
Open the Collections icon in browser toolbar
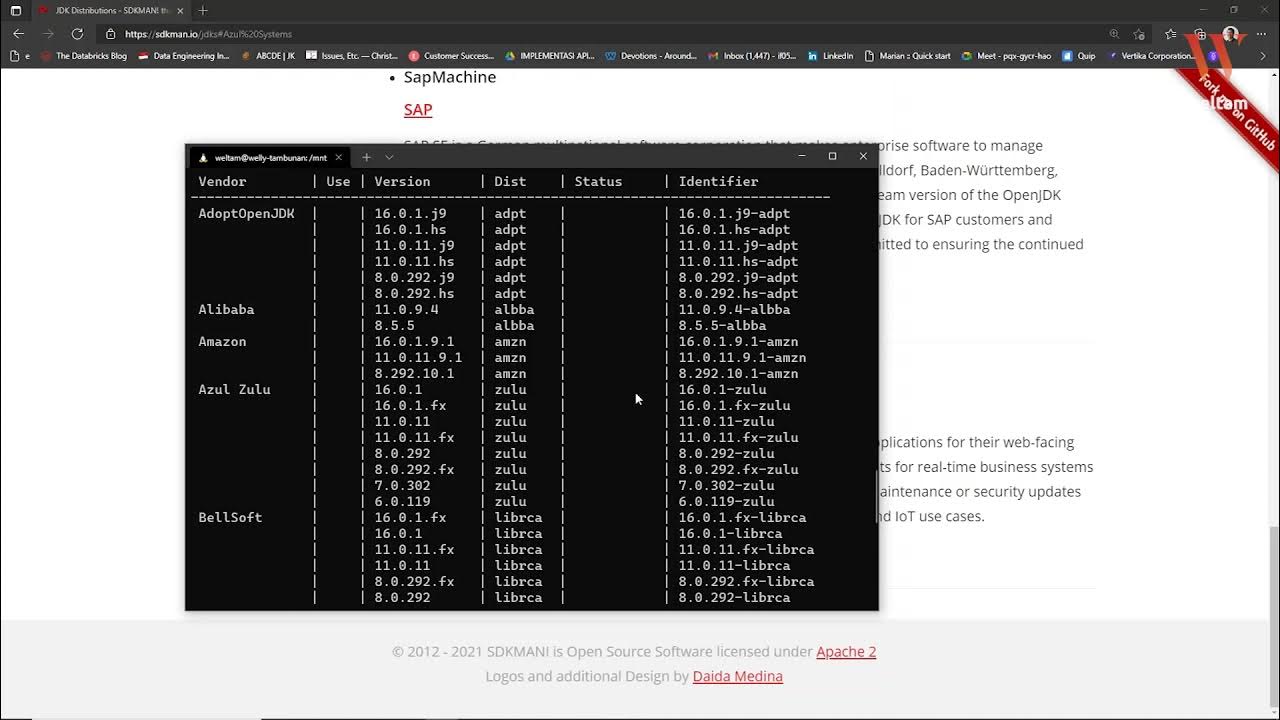1200,34
